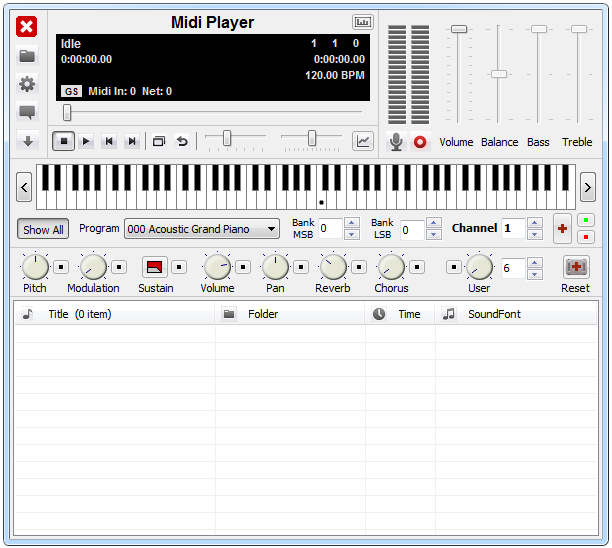Viewport: 612px width, 548px height.
Task: Increase the Channel number
Action: pos(534,223)
